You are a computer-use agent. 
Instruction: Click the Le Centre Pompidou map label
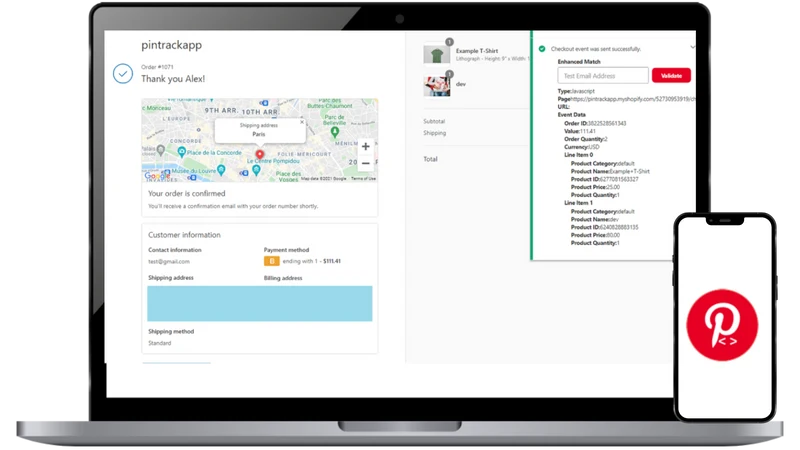tap(273, 161)
